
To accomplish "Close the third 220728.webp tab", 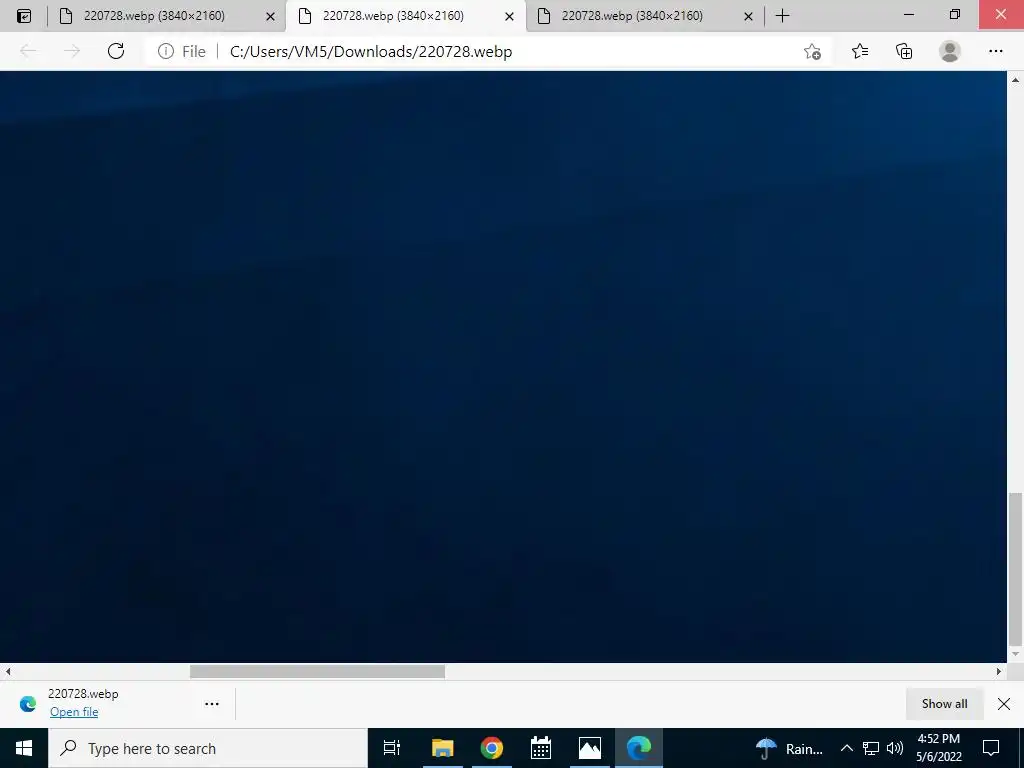I will coord(748,16).
